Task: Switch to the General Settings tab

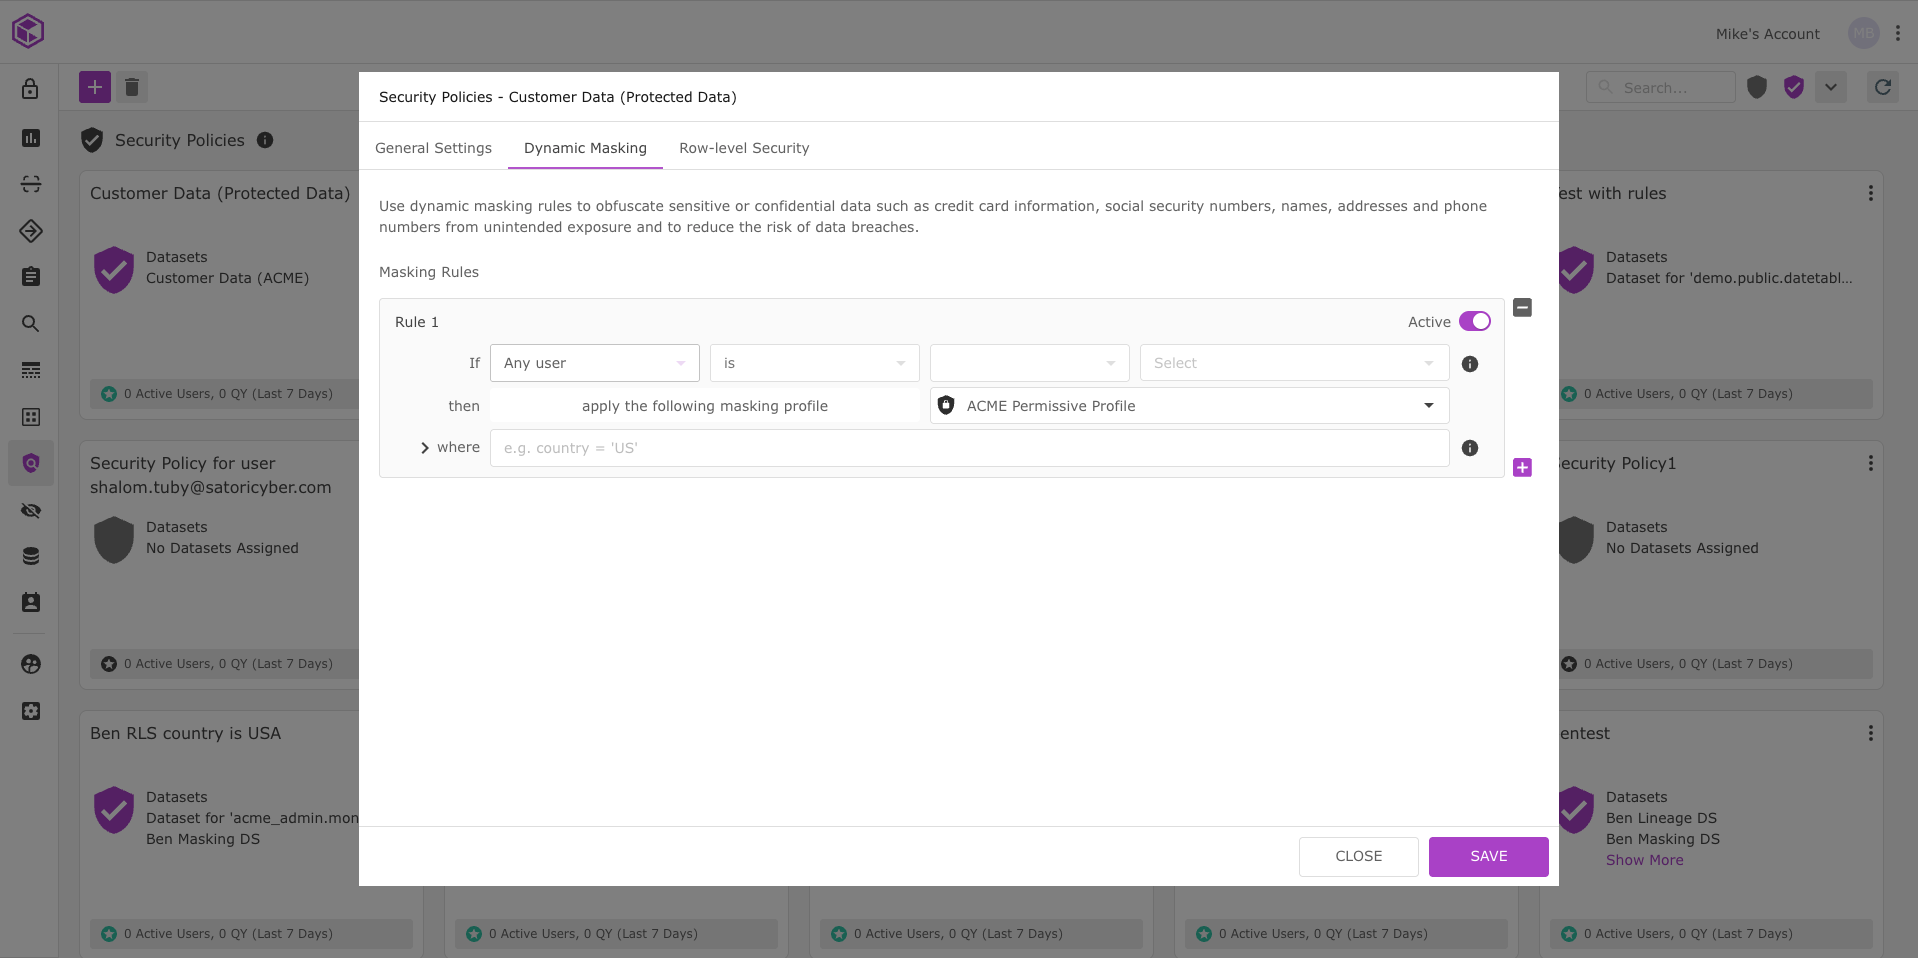Action: 433,148
